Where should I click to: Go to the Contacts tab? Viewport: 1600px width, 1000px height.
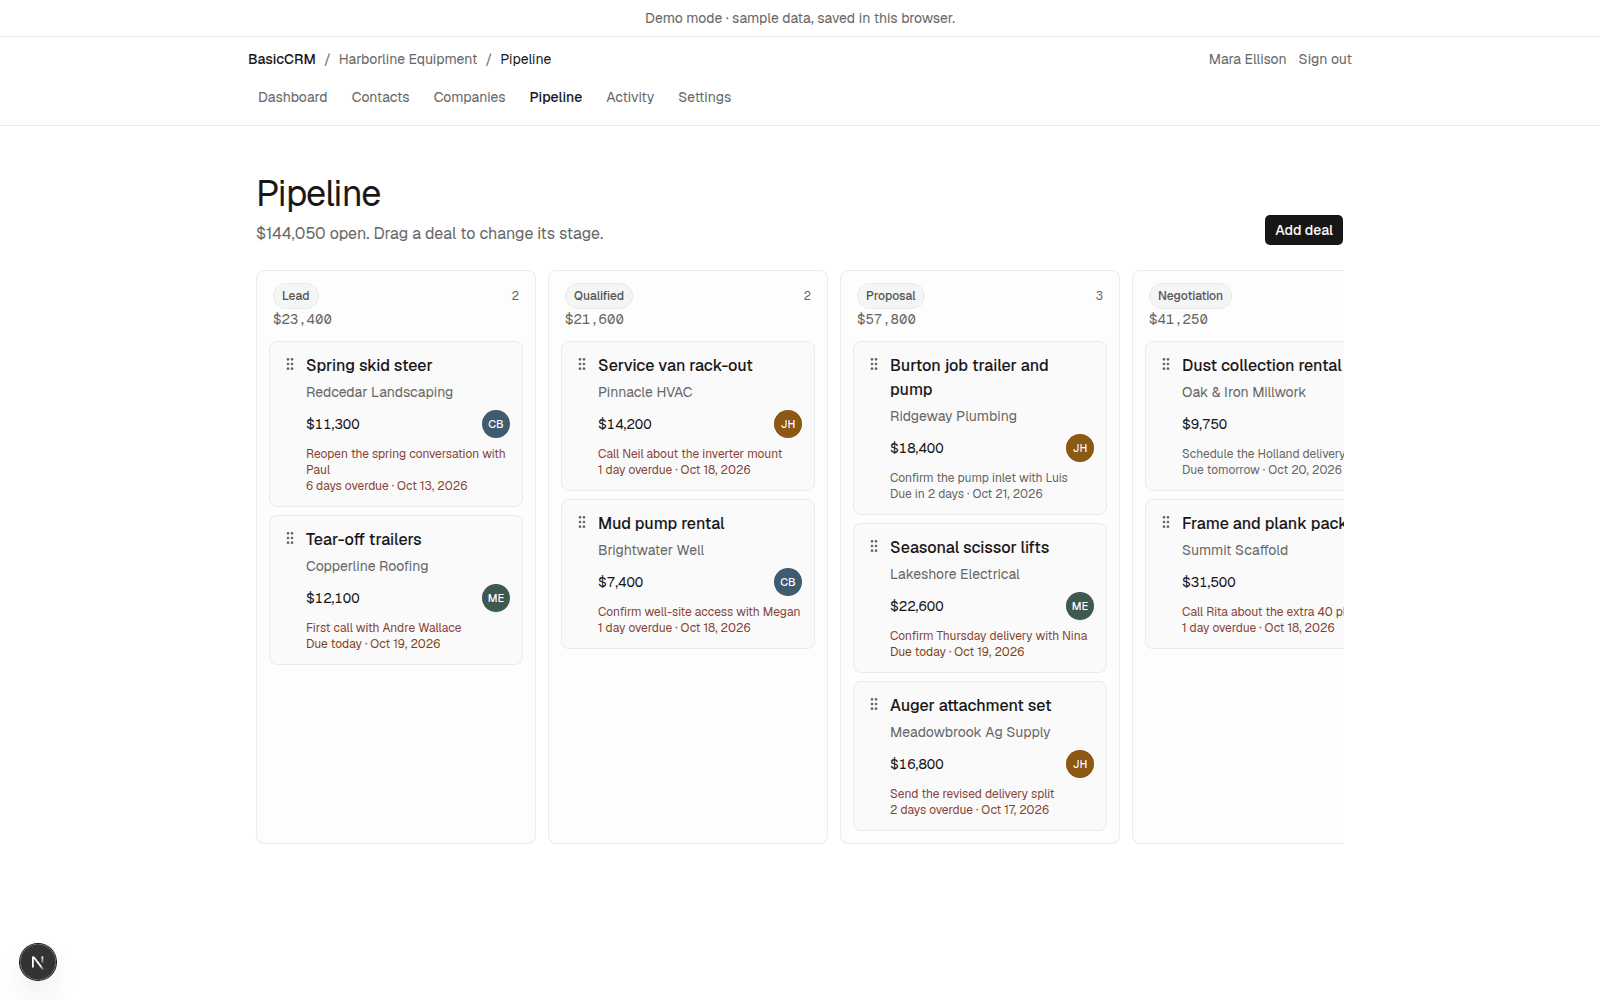[380, 97]
